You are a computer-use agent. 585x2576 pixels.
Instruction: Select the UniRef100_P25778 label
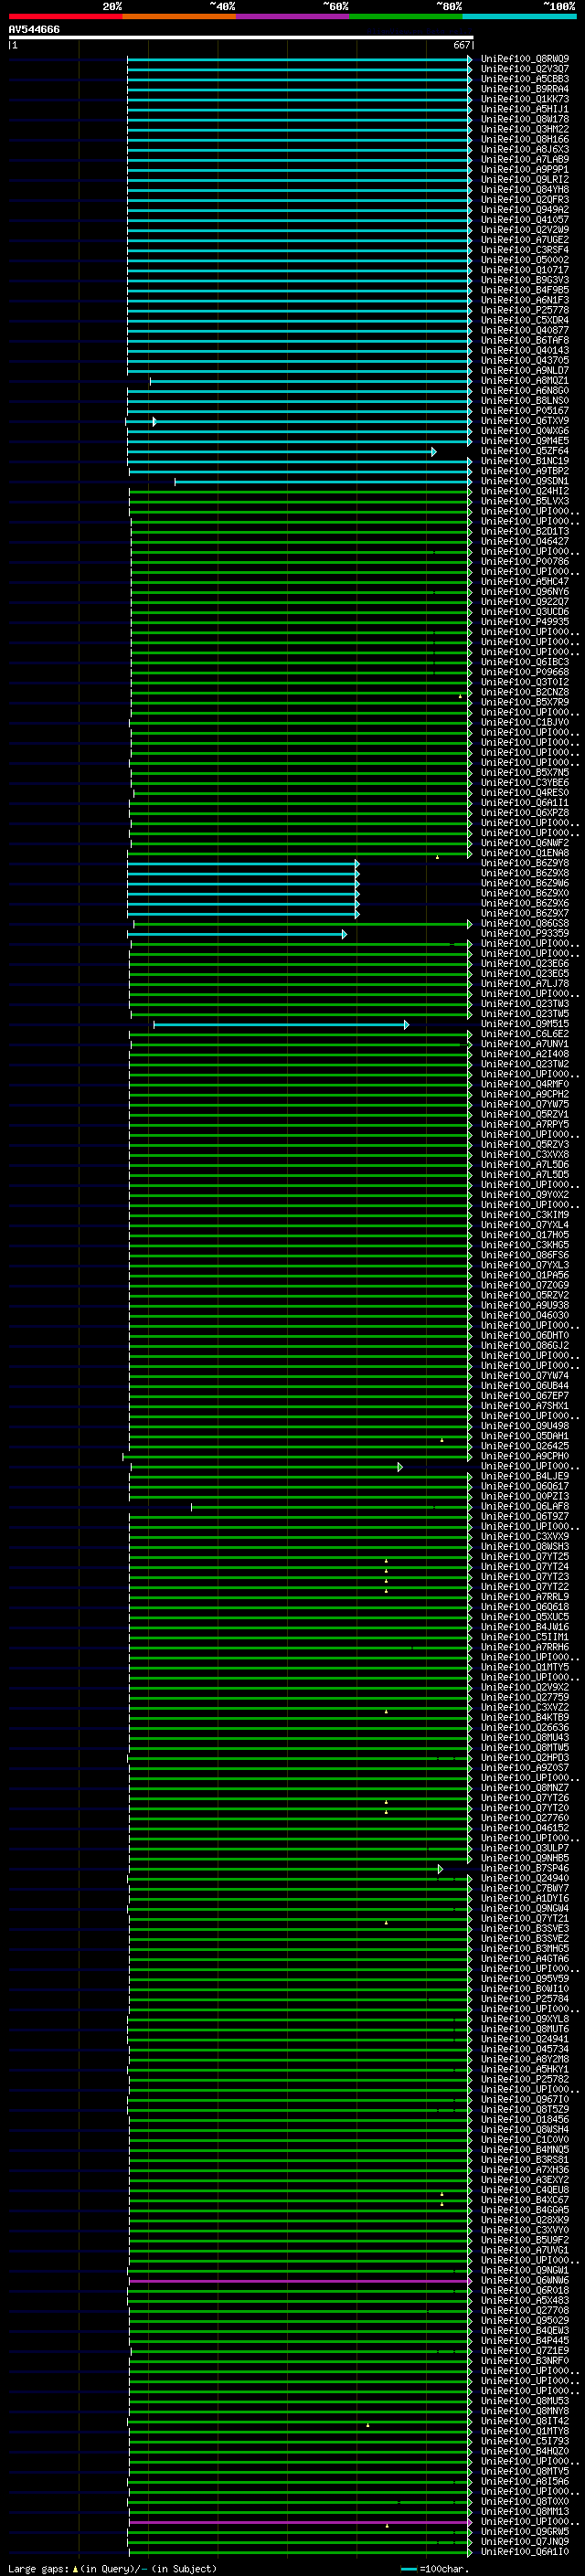(x=525, y=310)
